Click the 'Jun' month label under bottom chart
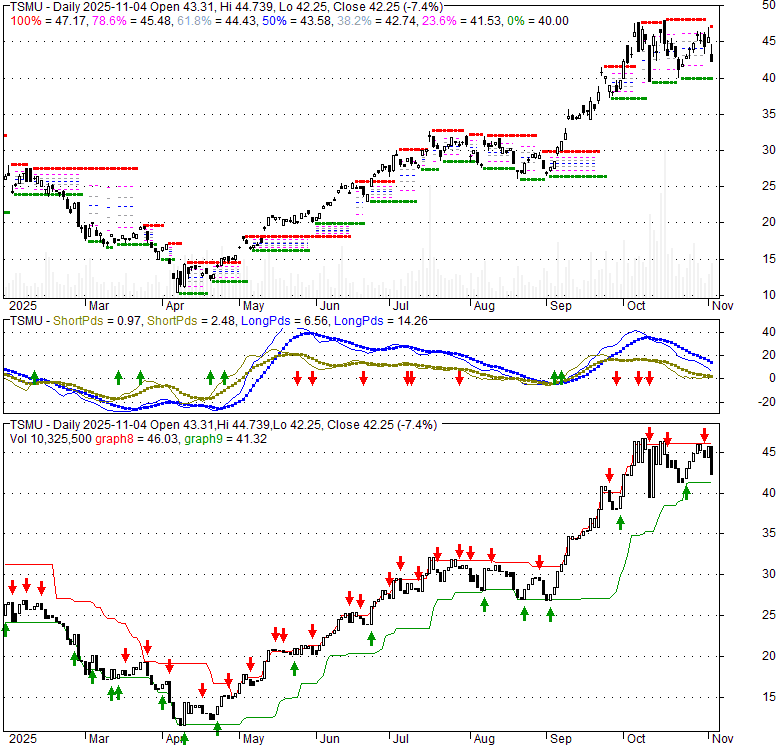The image size is (780, 745). (x=329, y=739)
